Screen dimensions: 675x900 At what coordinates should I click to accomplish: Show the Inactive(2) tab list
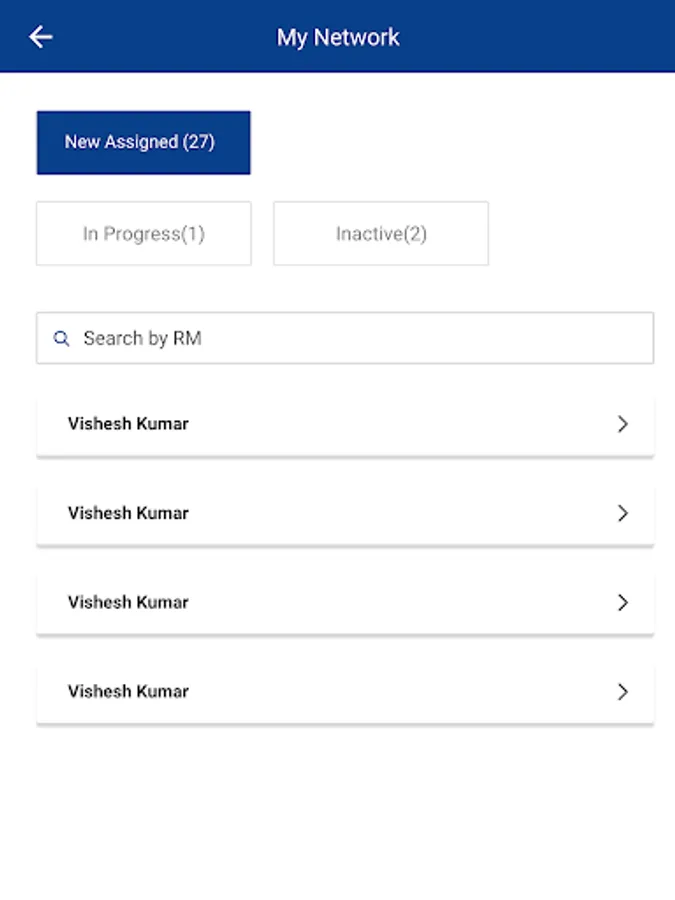point(380,234)
